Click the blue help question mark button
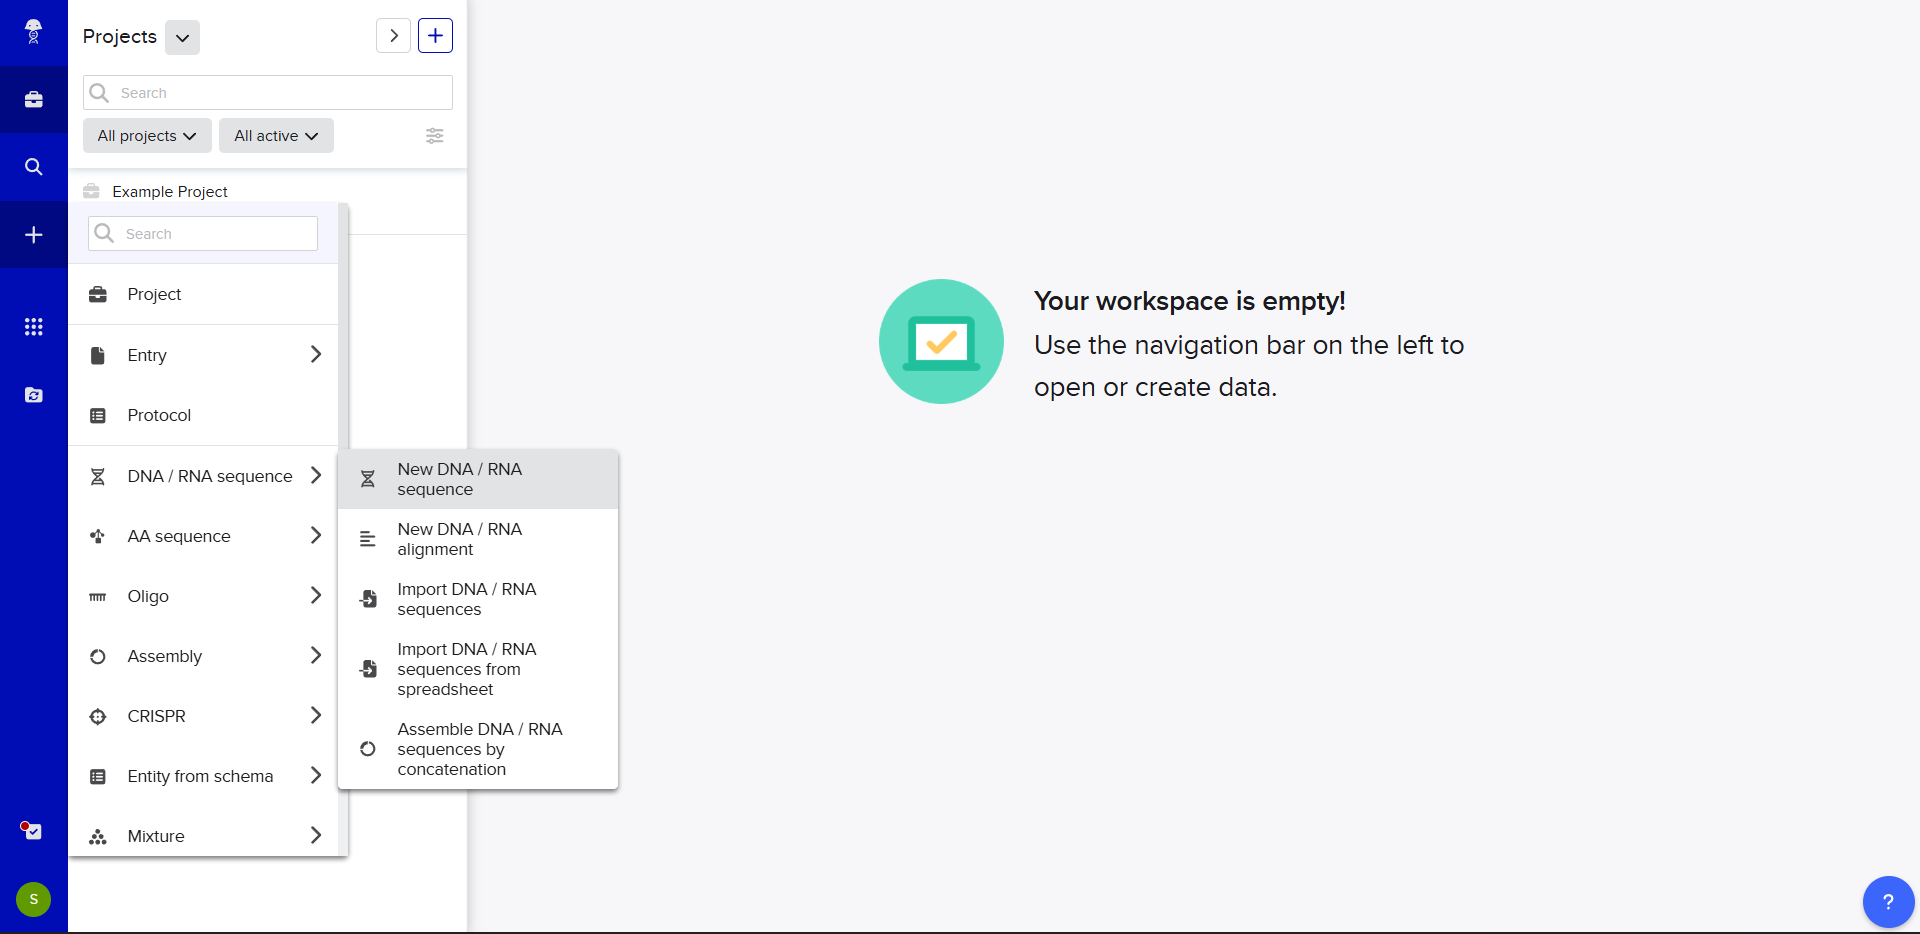Image resolution: width=1920 pixels, height=934 pixels. tap(1887, 901)
